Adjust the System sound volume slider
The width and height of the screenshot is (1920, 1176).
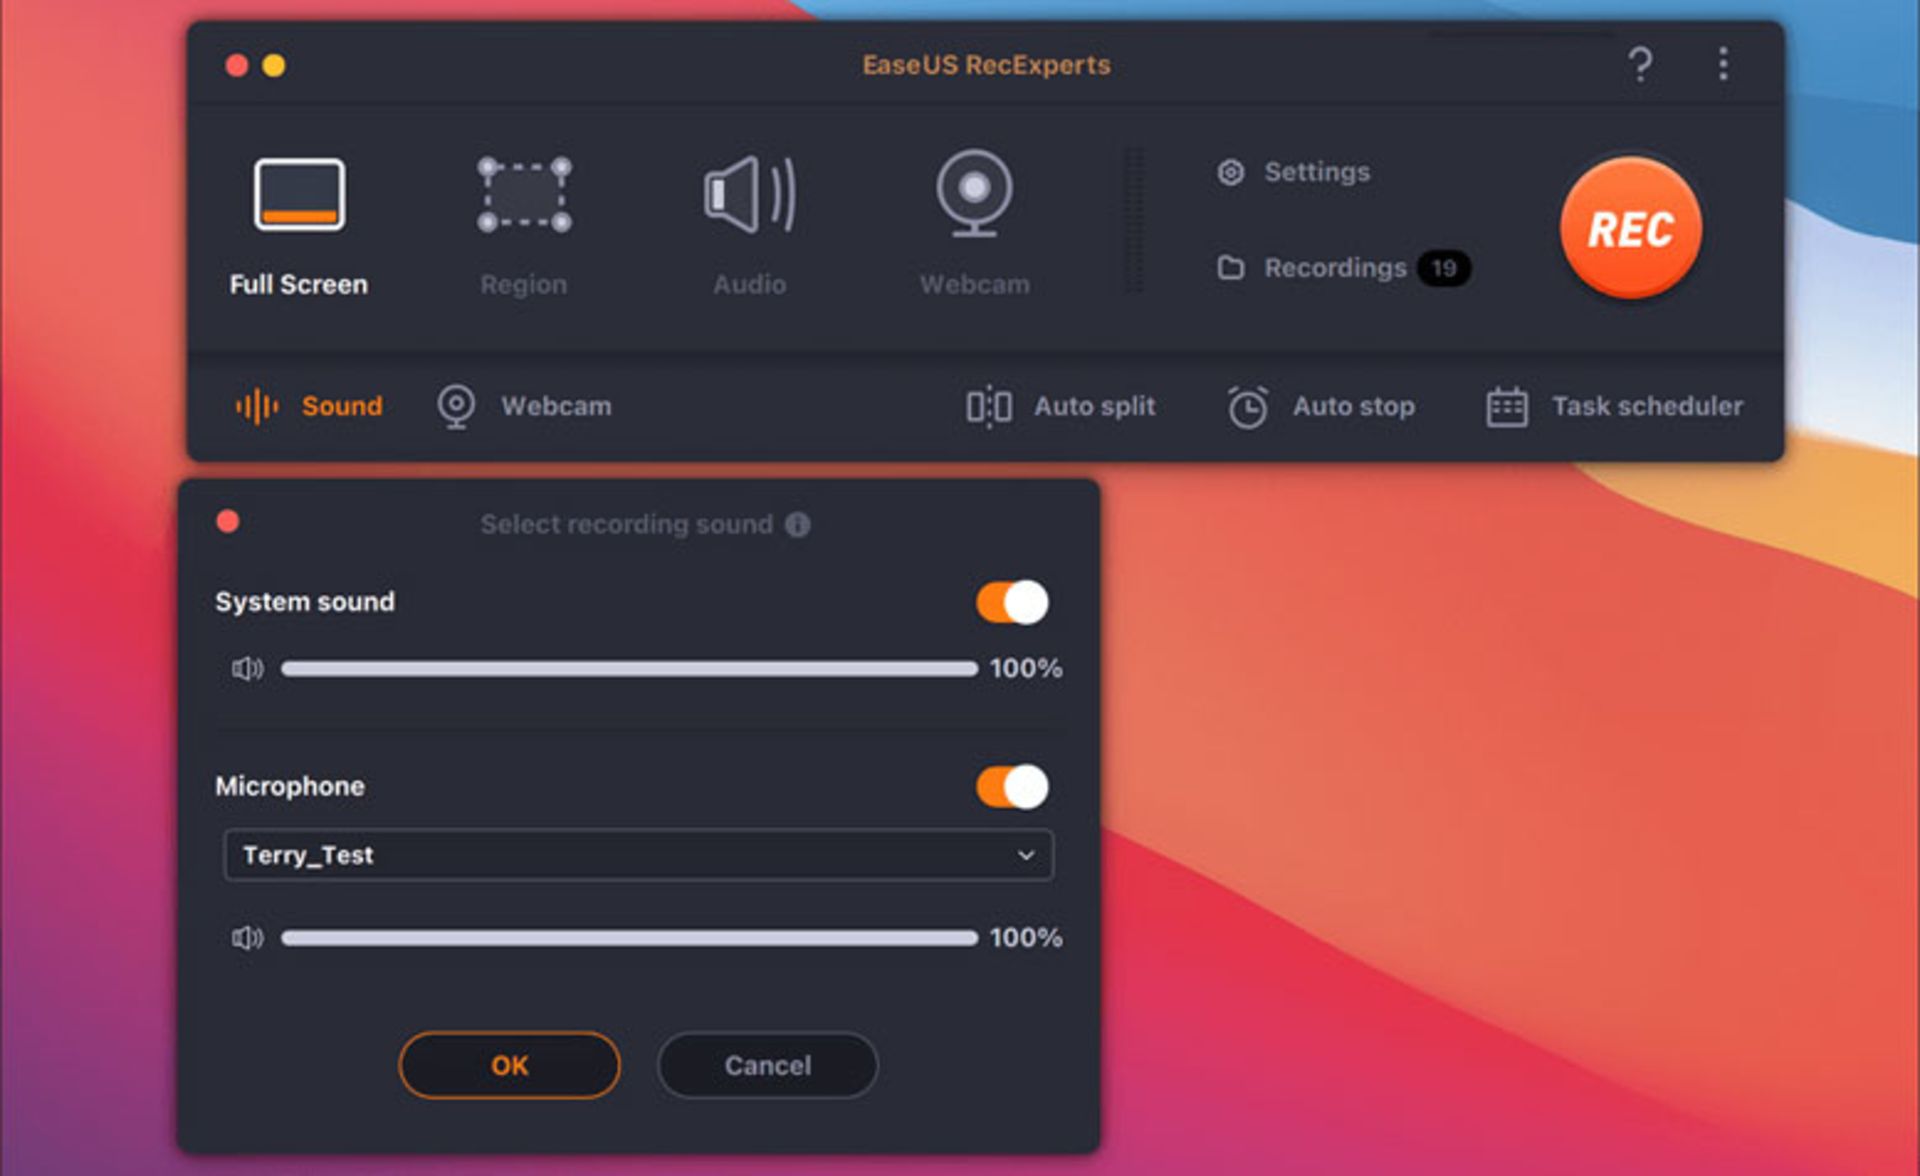coord(629,668)
